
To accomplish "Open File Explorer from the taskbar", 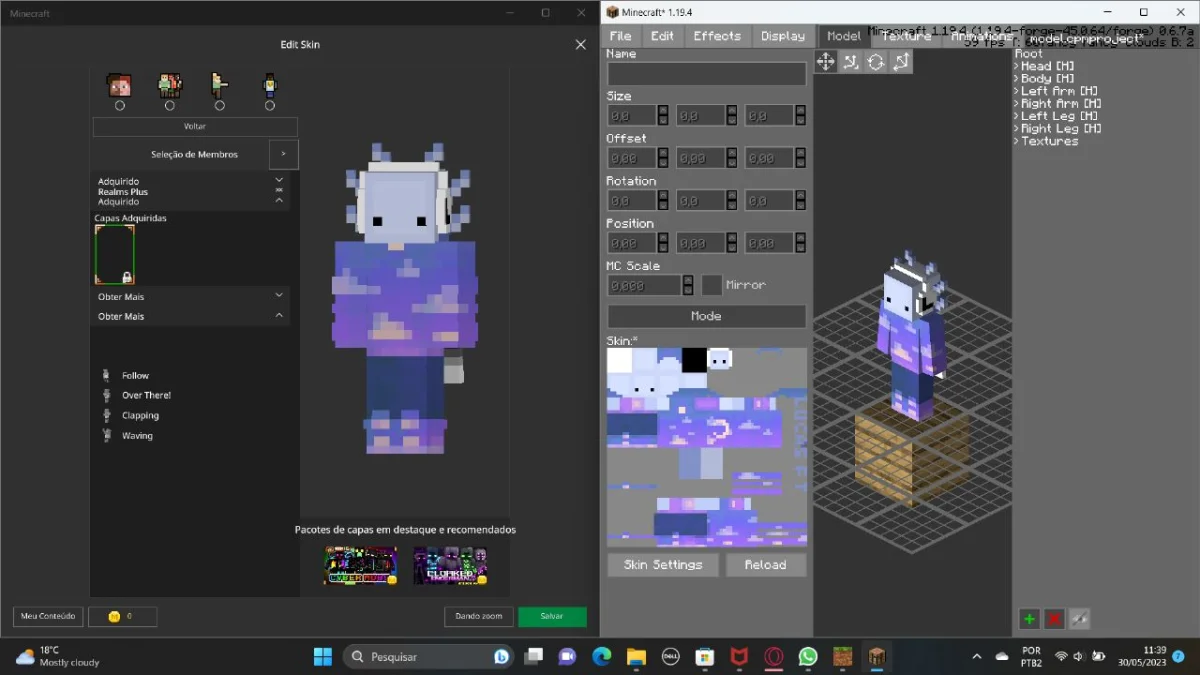I will point(636,656).
